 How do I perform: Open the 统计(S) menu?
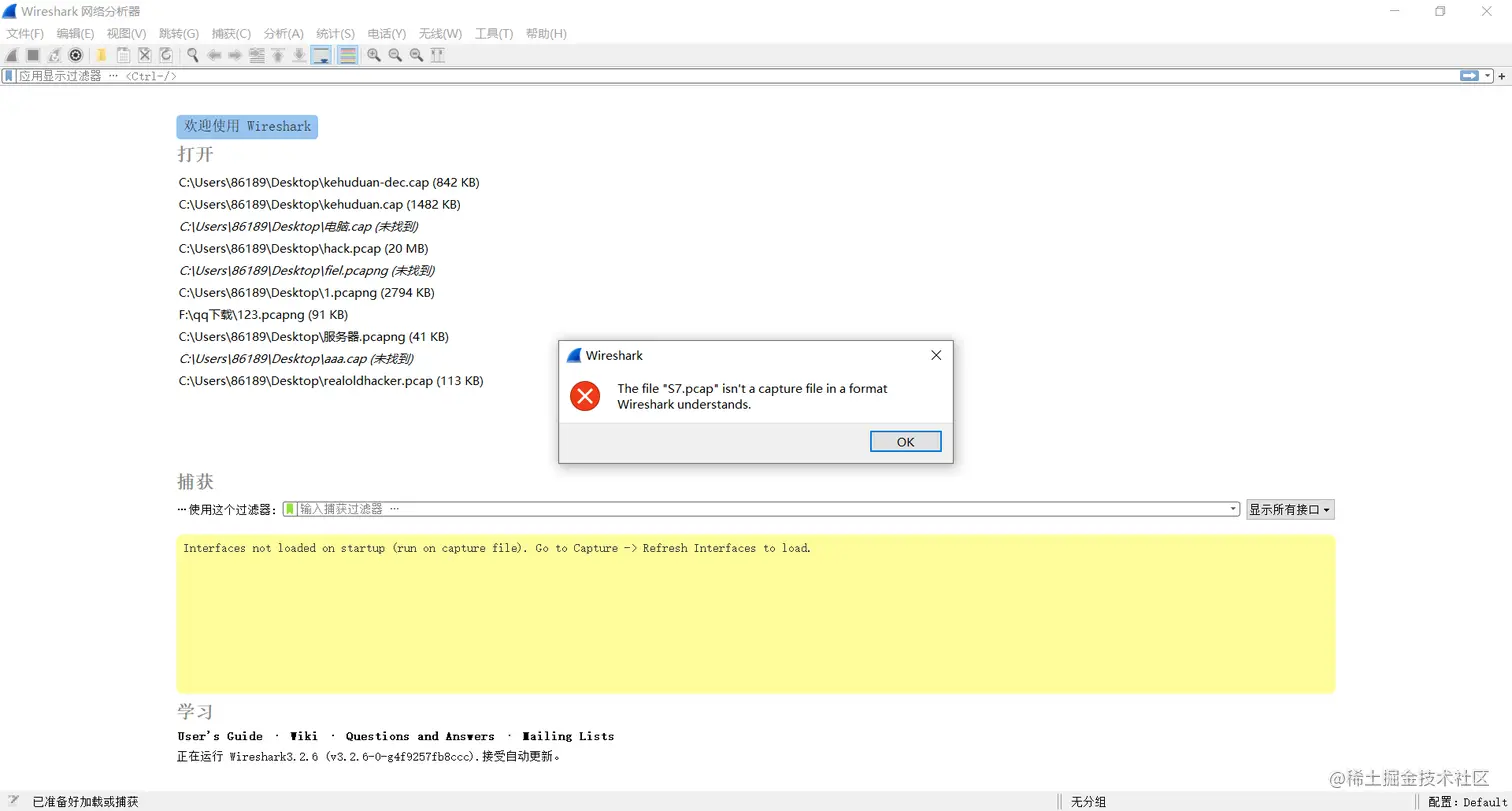click(x=335, y=33)
